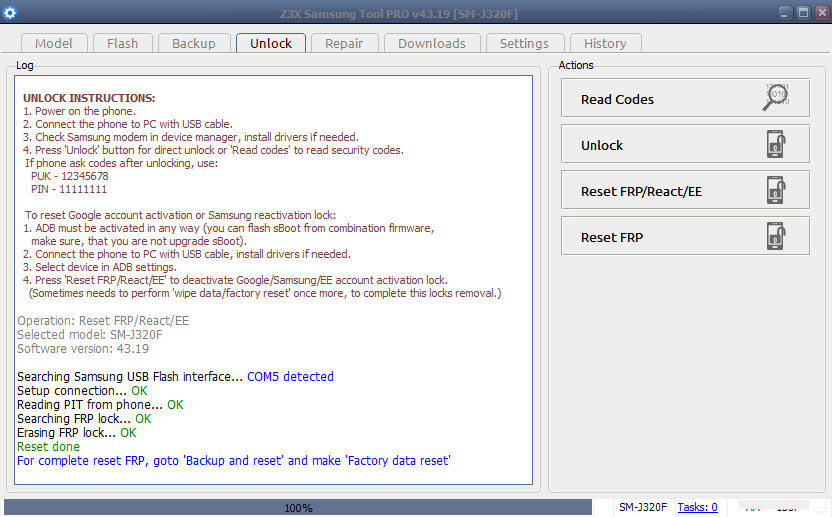Click the Reset FRP button label
832x517 pixels.
(x=612, y=238)
